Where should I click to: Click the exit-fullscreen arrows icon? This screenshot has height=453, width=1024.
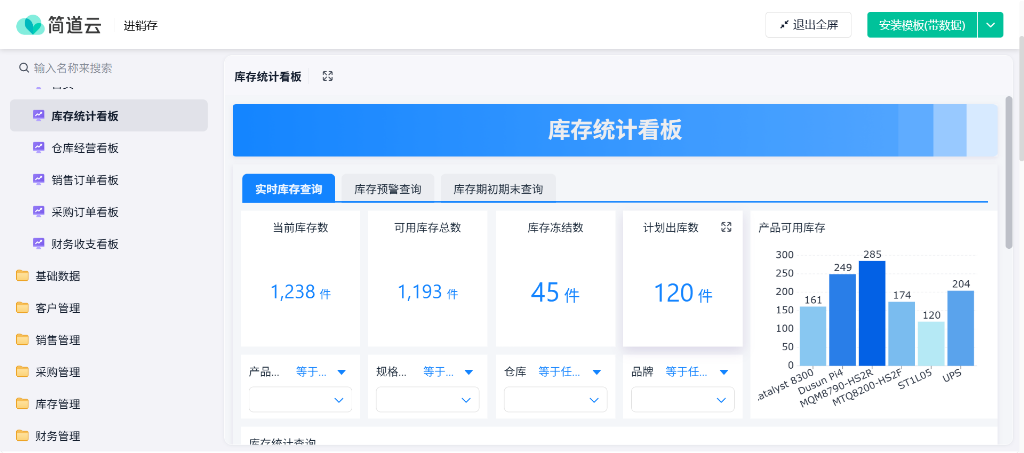pos(784,25)
